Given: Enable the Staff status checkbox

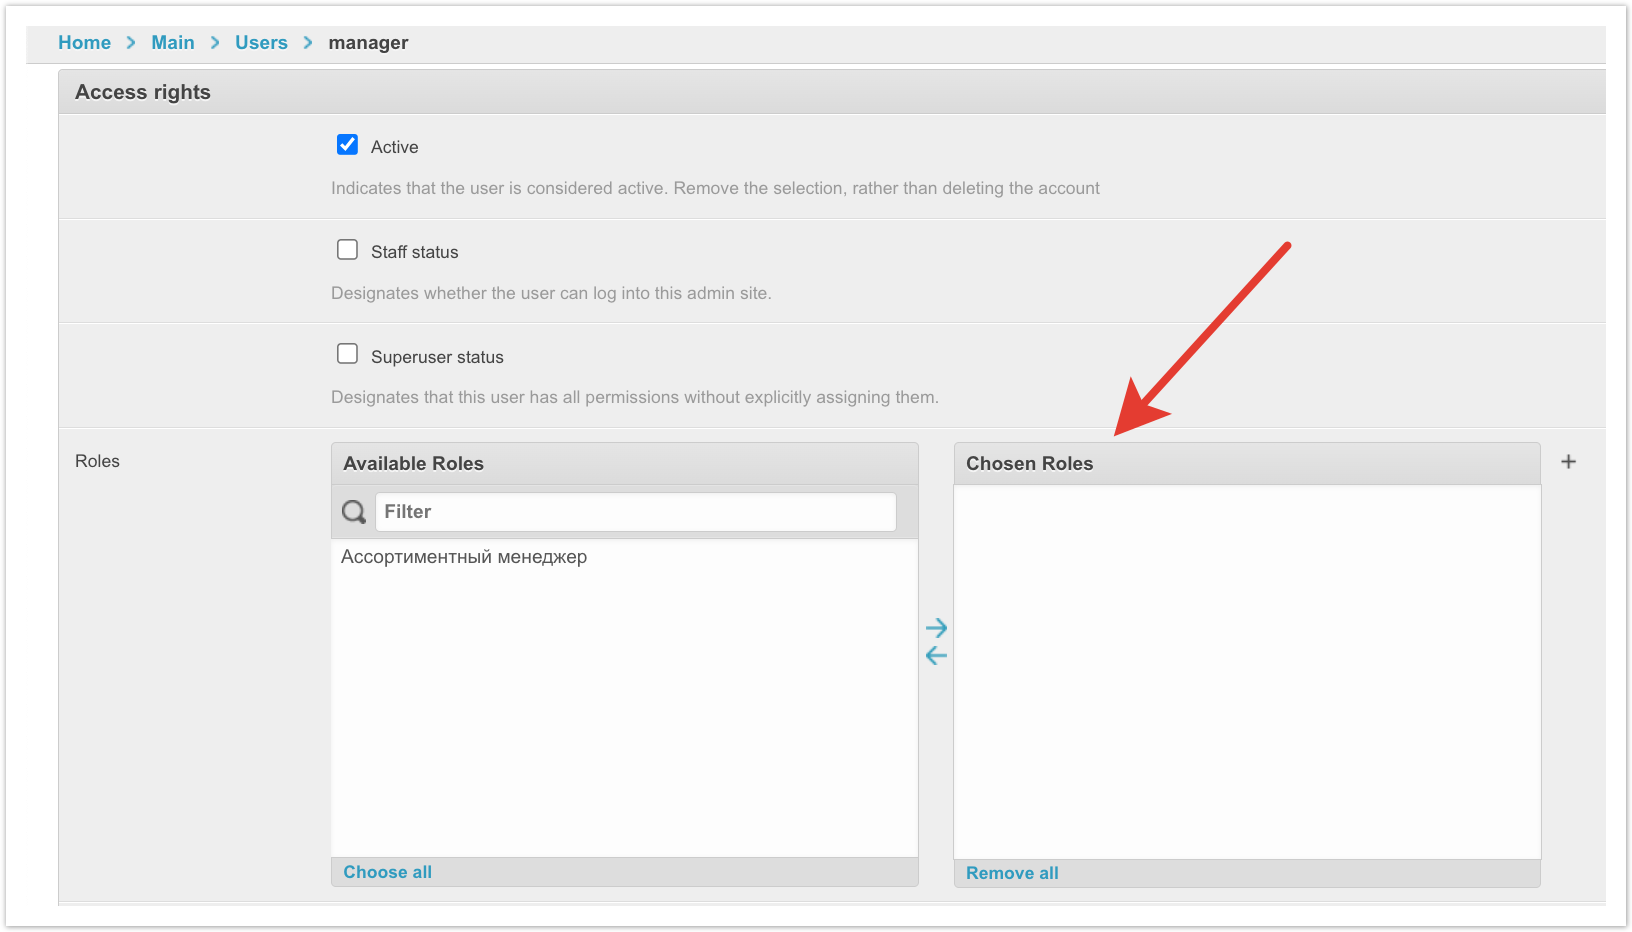Looking at the screenshot, I should pos(347,250).
